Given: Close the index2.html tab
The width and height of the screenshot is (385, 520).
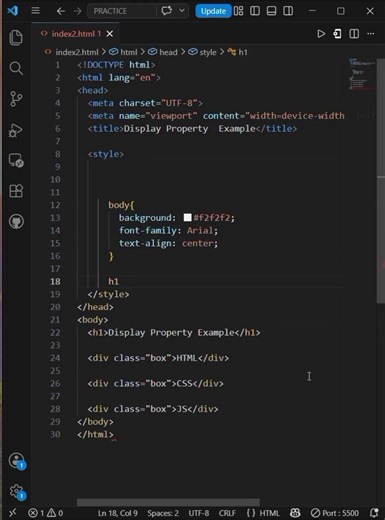Looking at the screenshot, I should click(x=110, y=34).
